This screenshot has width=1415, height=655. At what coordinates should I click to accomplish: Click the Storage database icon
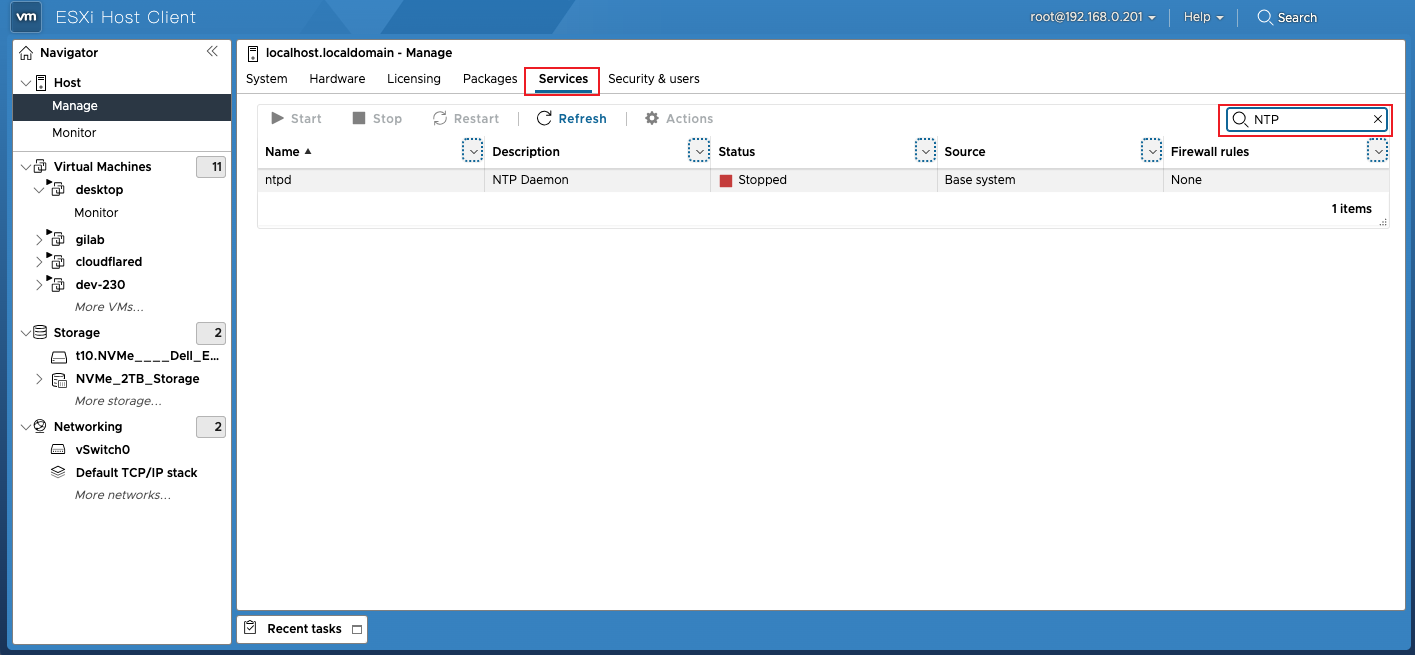click(41, 332)
